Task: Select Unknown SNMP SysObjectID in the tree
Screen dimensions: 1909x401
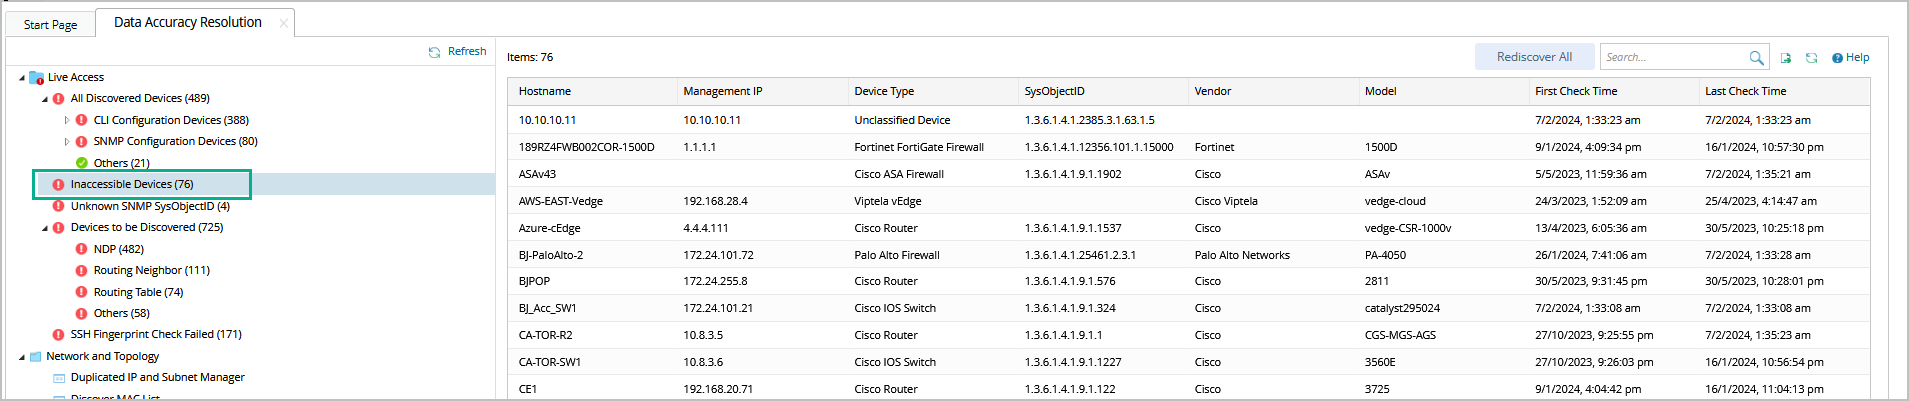Action: 150,206
